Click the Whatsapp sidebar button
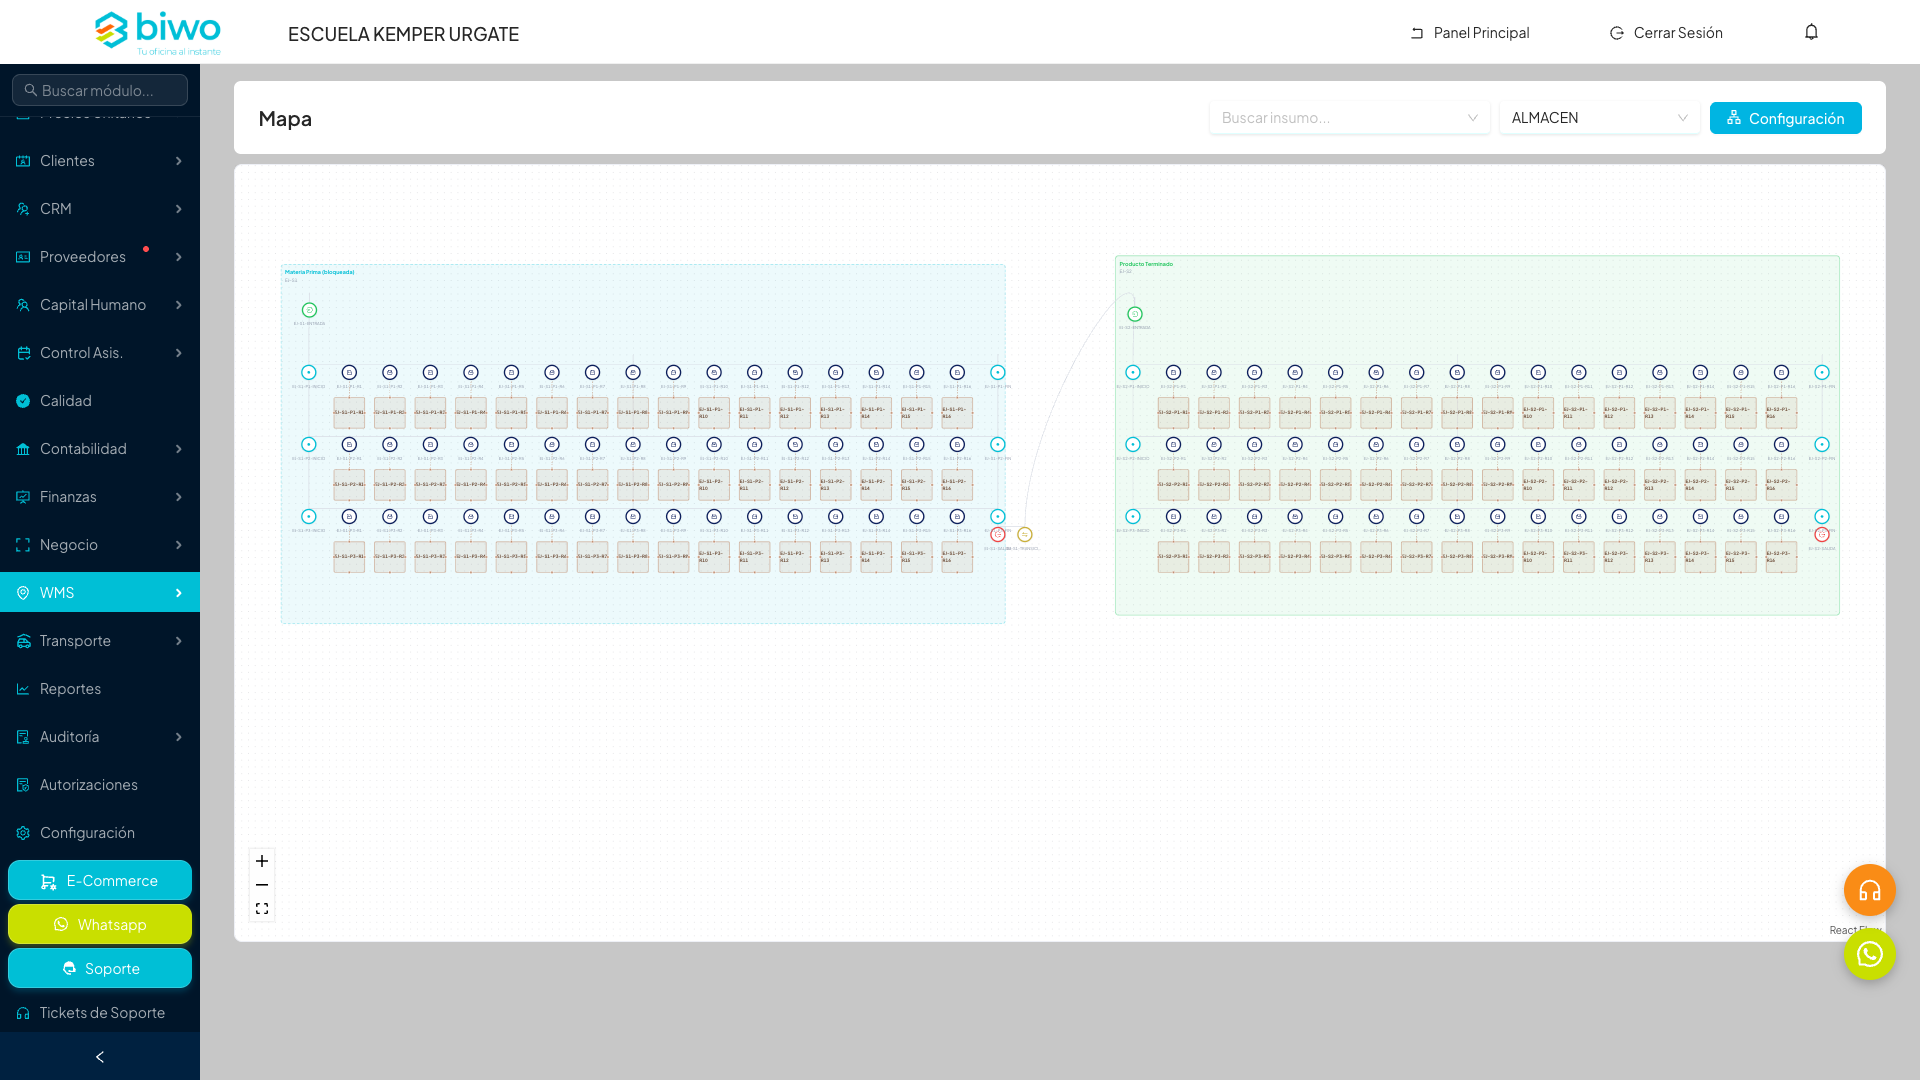The height and width of the screenshot is (1080, 1920). (x=100, y=925)
